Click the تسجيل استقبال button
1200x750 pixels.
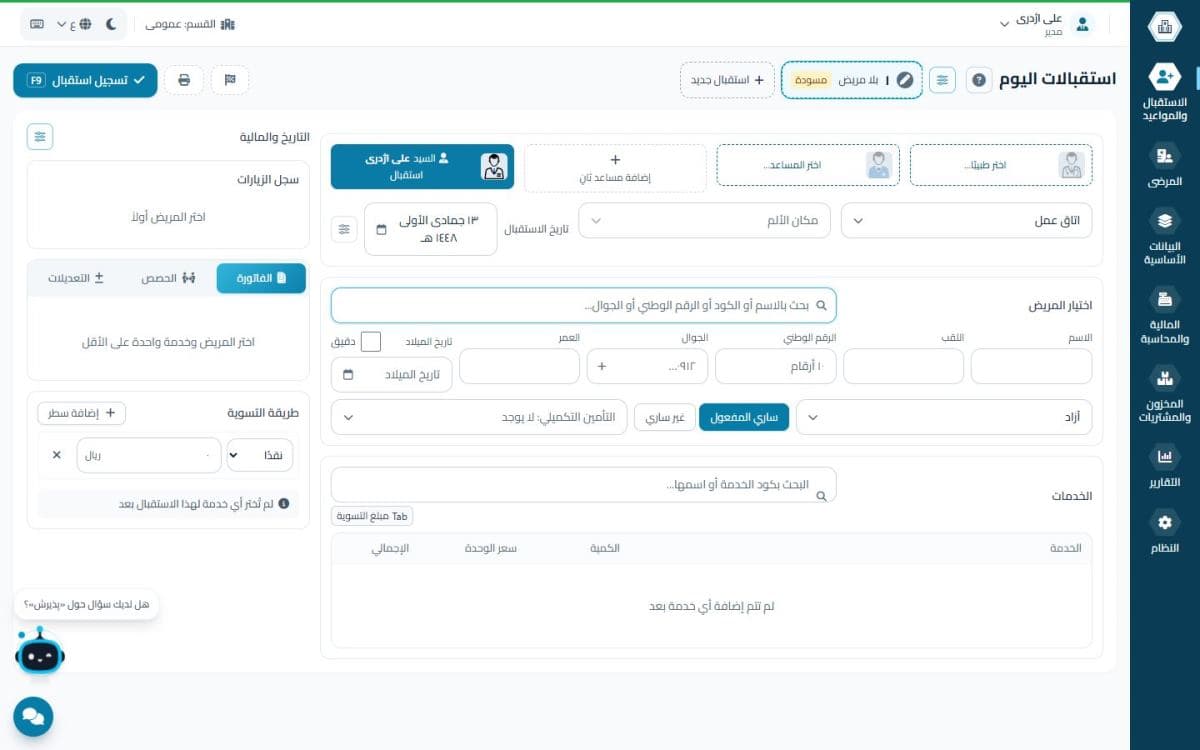coord(85,80)
